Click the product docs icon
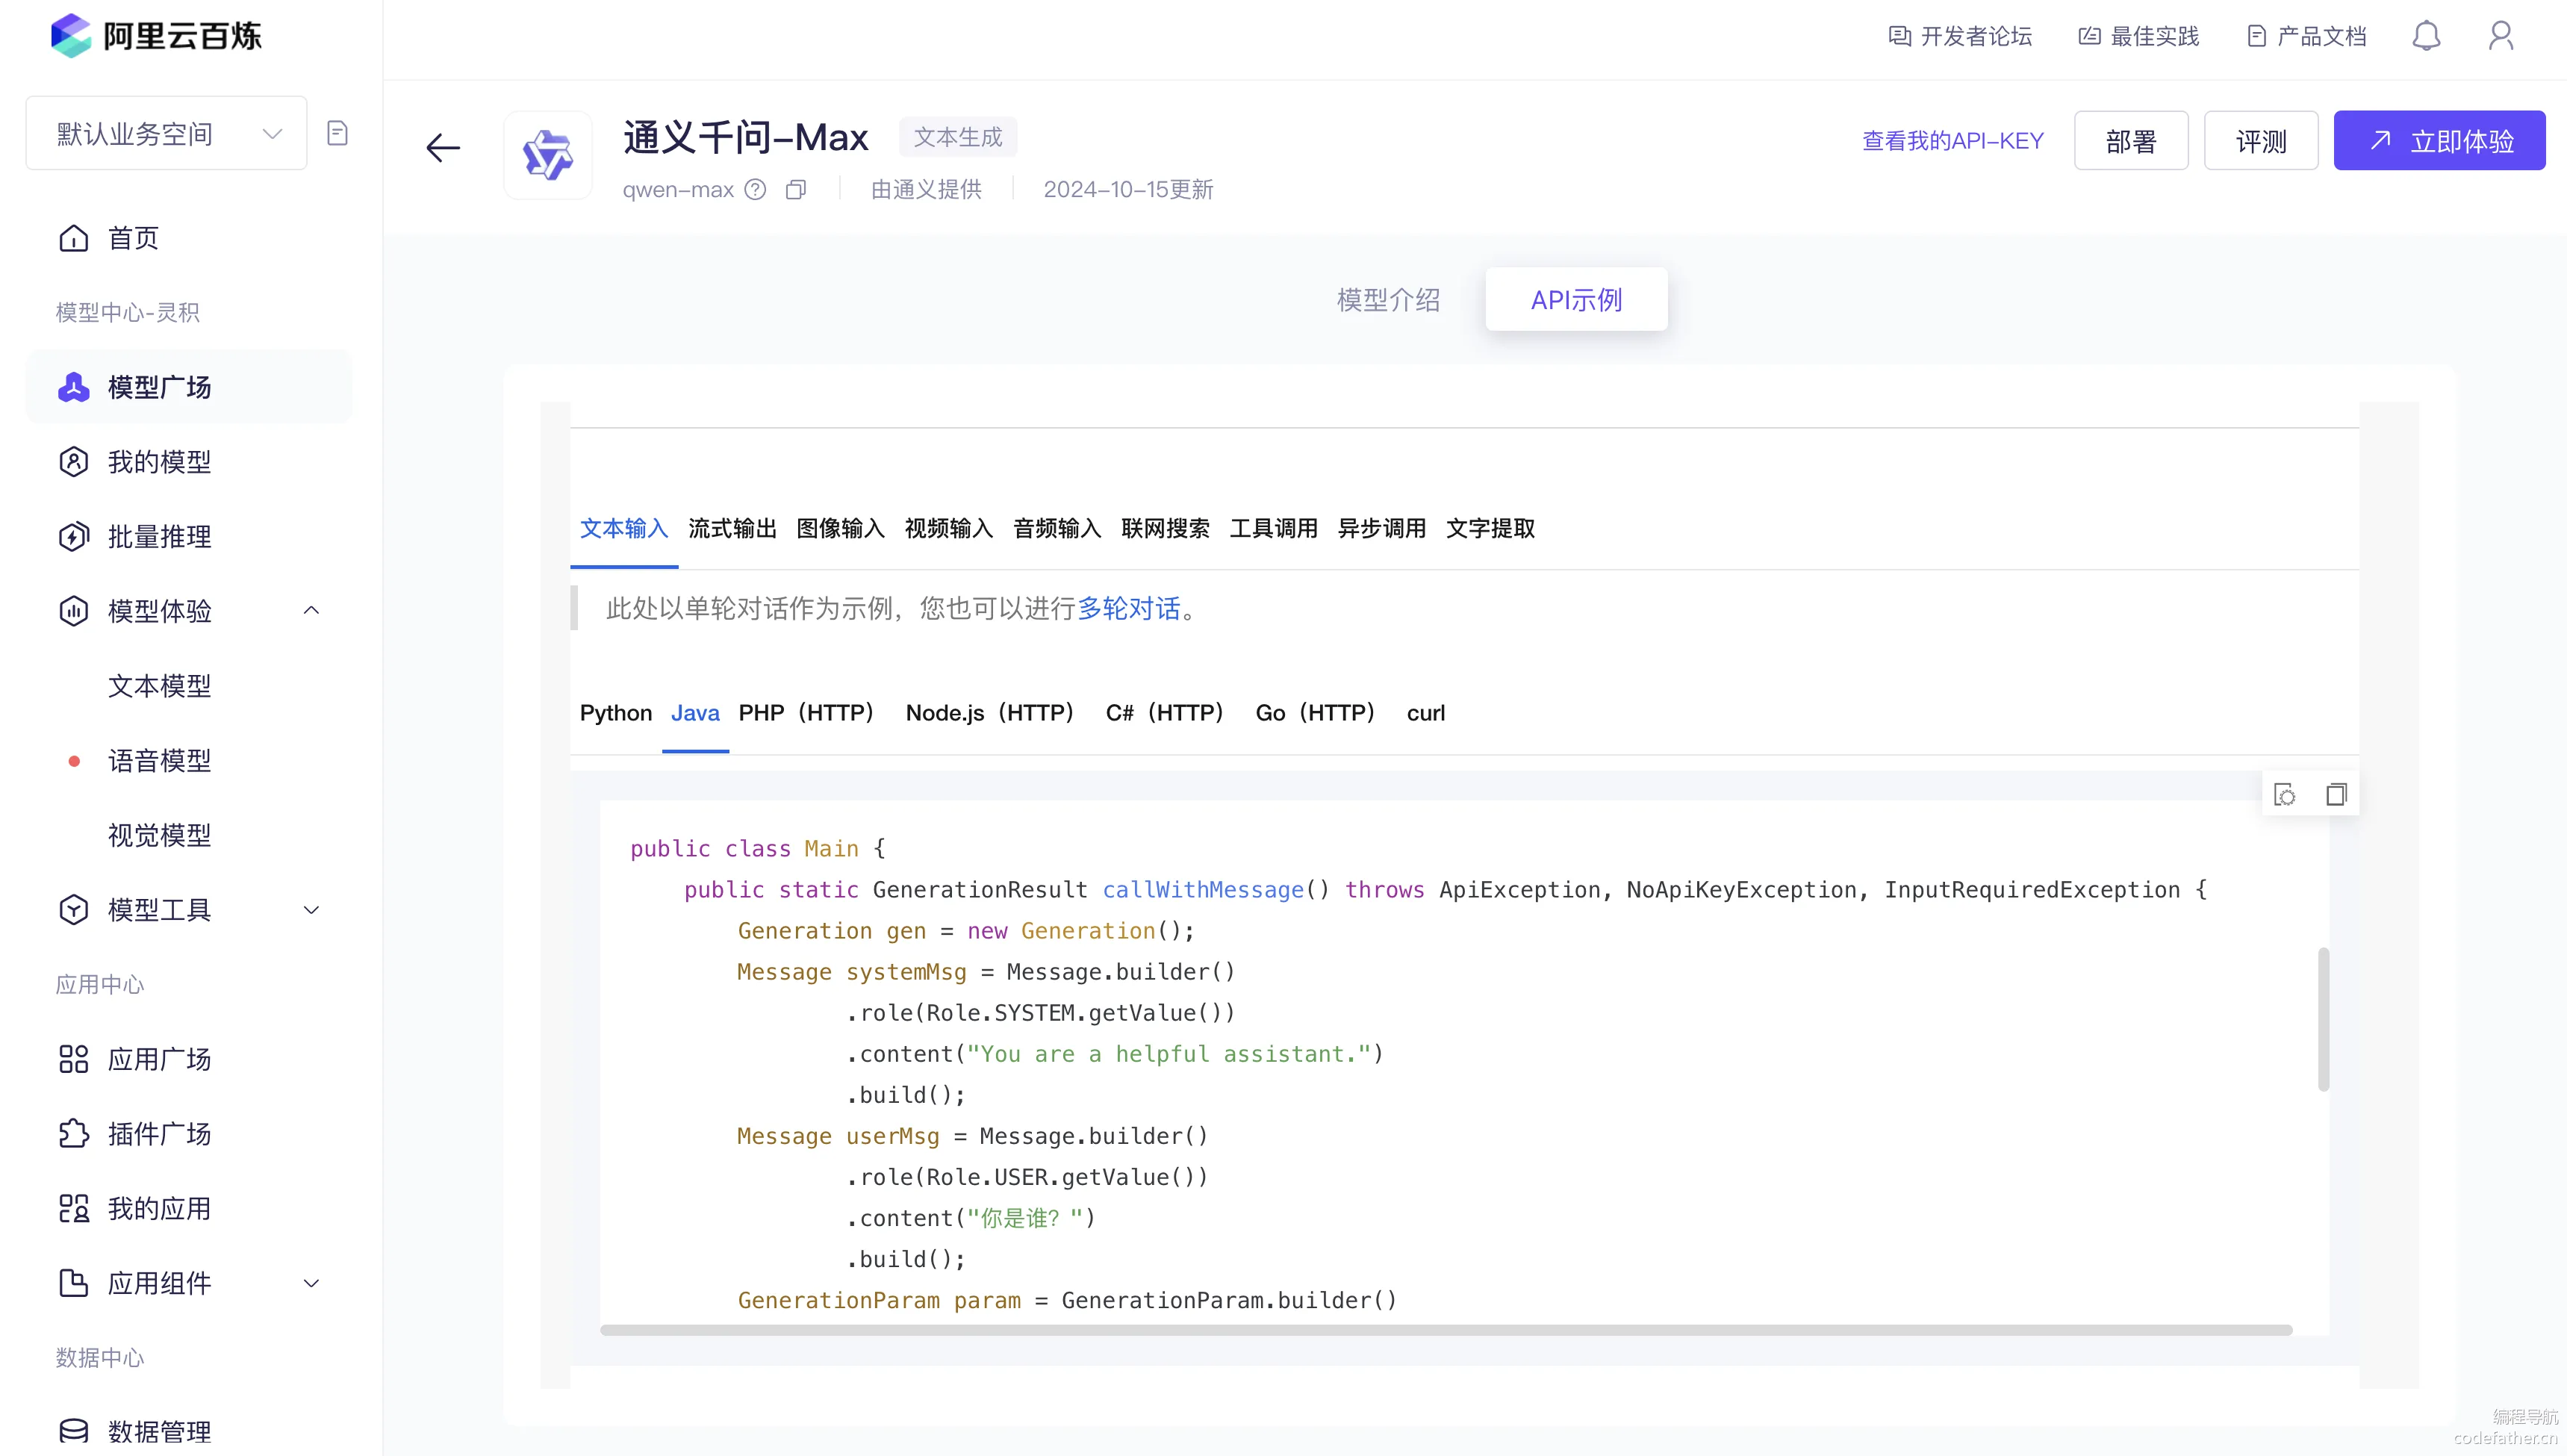Image resolution: width=2567 pixels, height=1456 pixels. tap(2256, 36)
